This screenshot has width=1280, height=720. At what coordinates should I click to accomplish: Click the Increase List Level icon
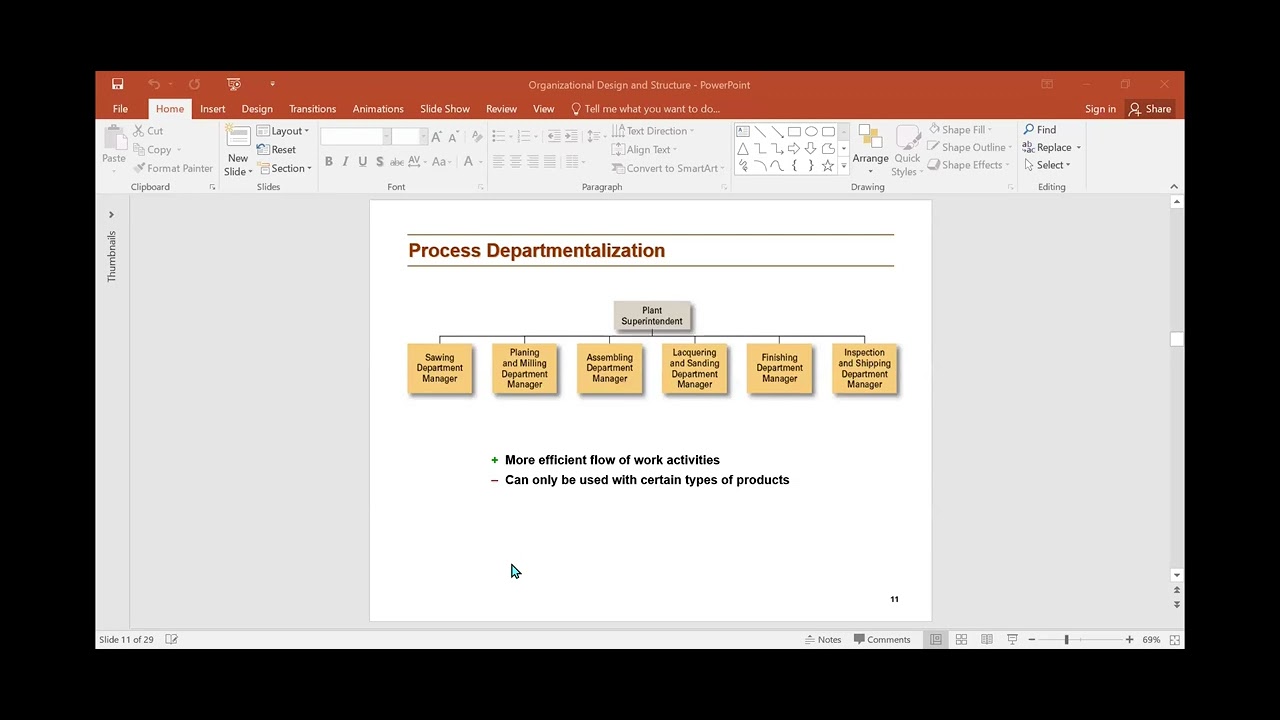571,136
